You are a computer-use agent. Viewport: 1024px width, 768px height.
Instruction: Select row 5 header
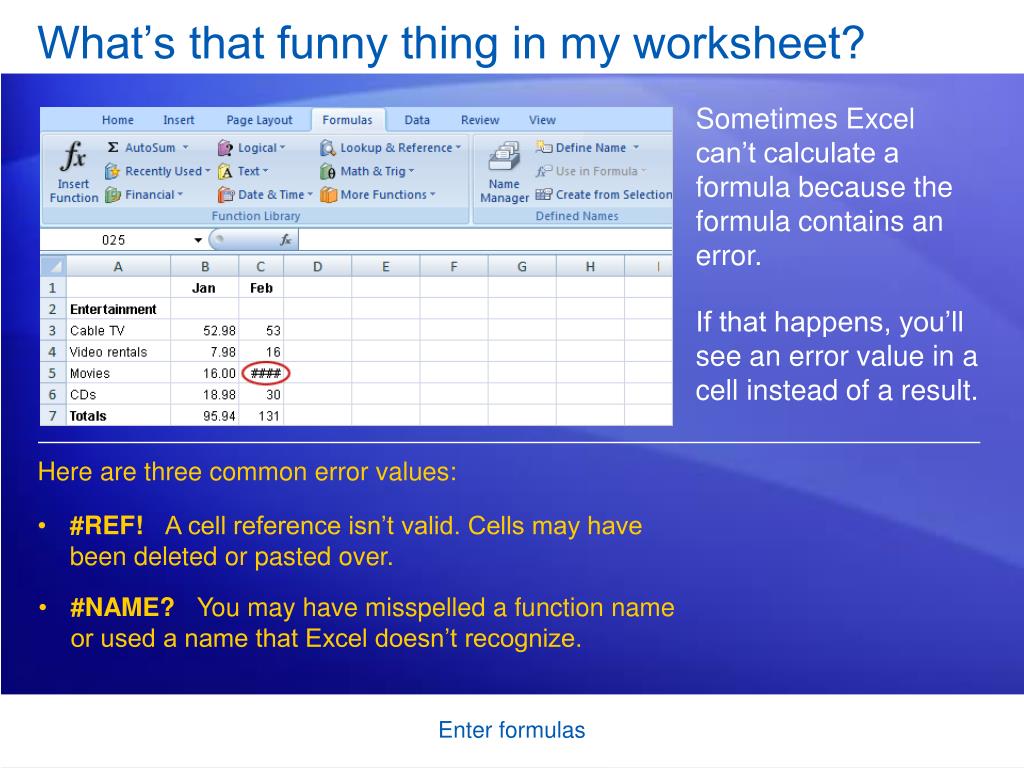click(53, 374)
